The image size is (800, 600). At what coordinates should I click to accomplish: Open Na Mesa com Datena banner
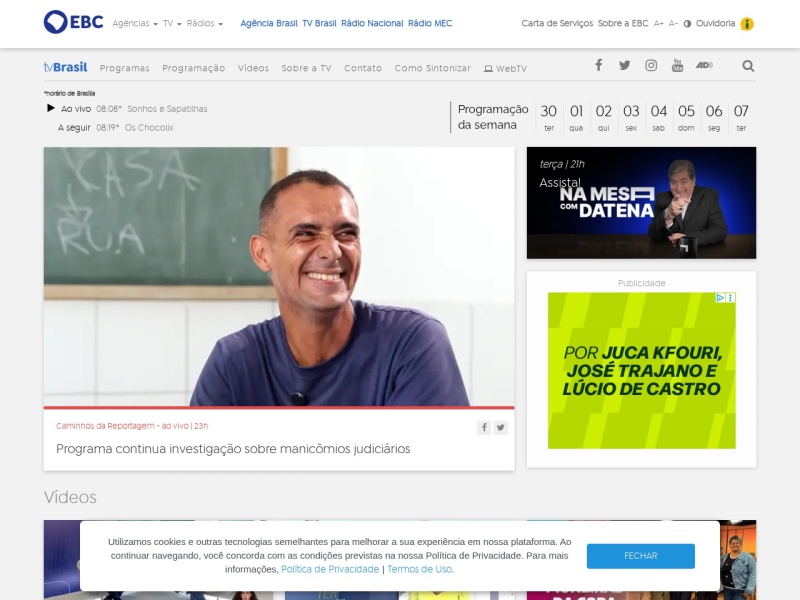(x=641, y=203)
